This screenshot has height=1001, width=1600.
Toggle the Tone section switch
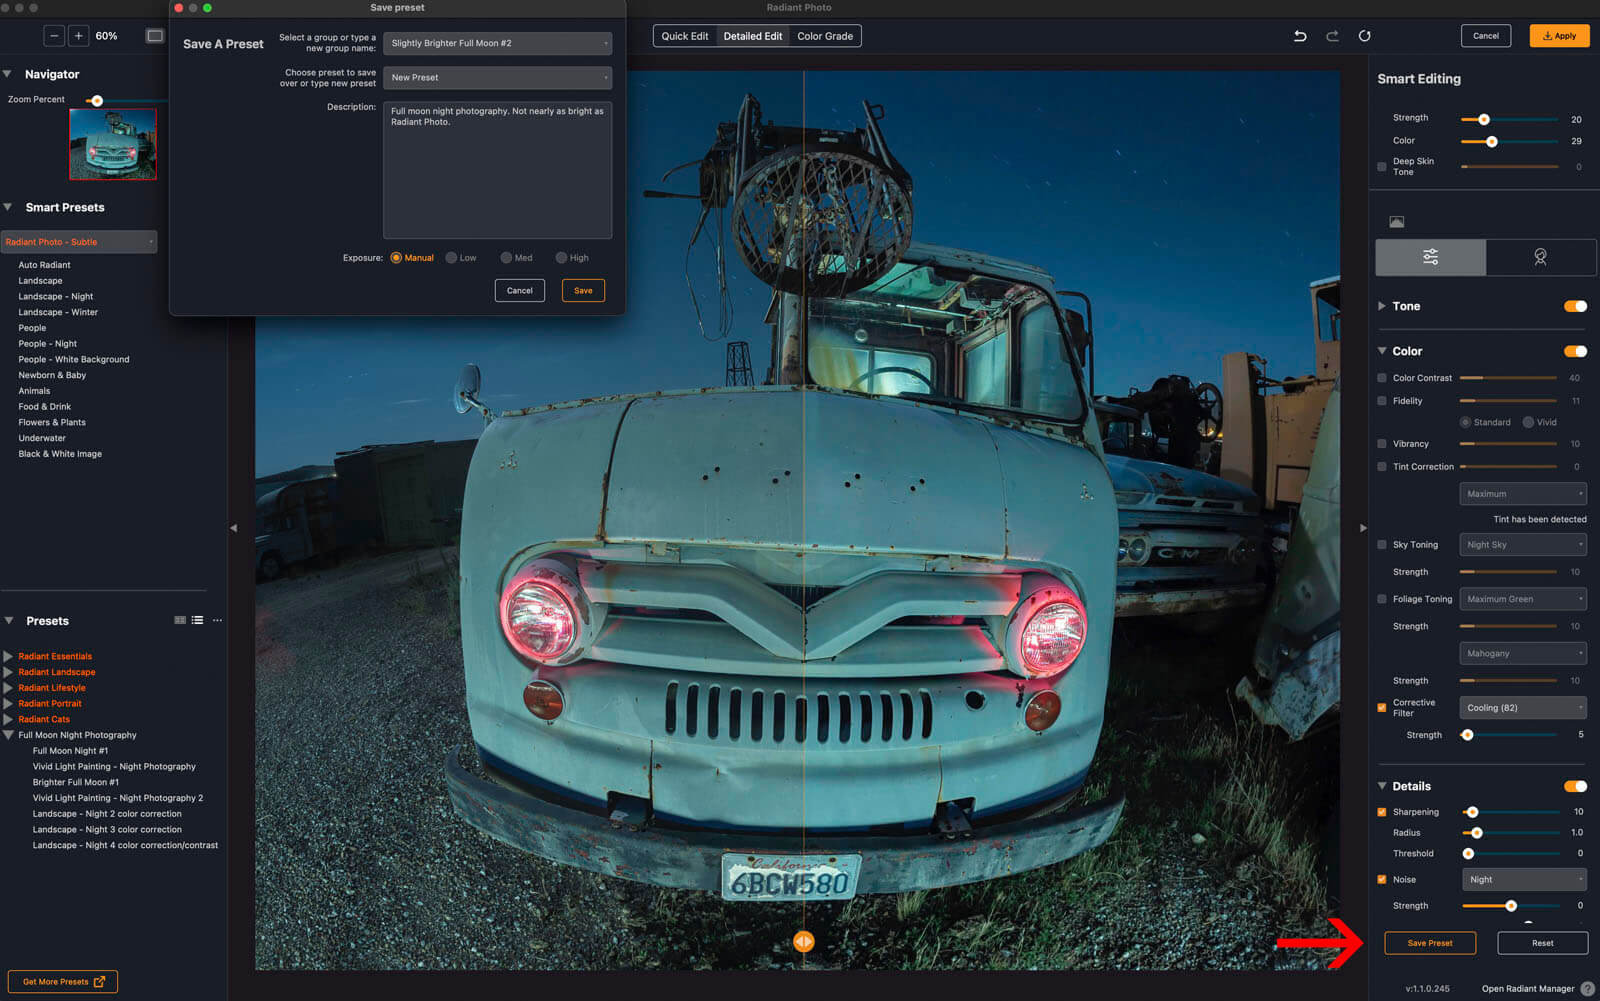tap(1575, 306)
